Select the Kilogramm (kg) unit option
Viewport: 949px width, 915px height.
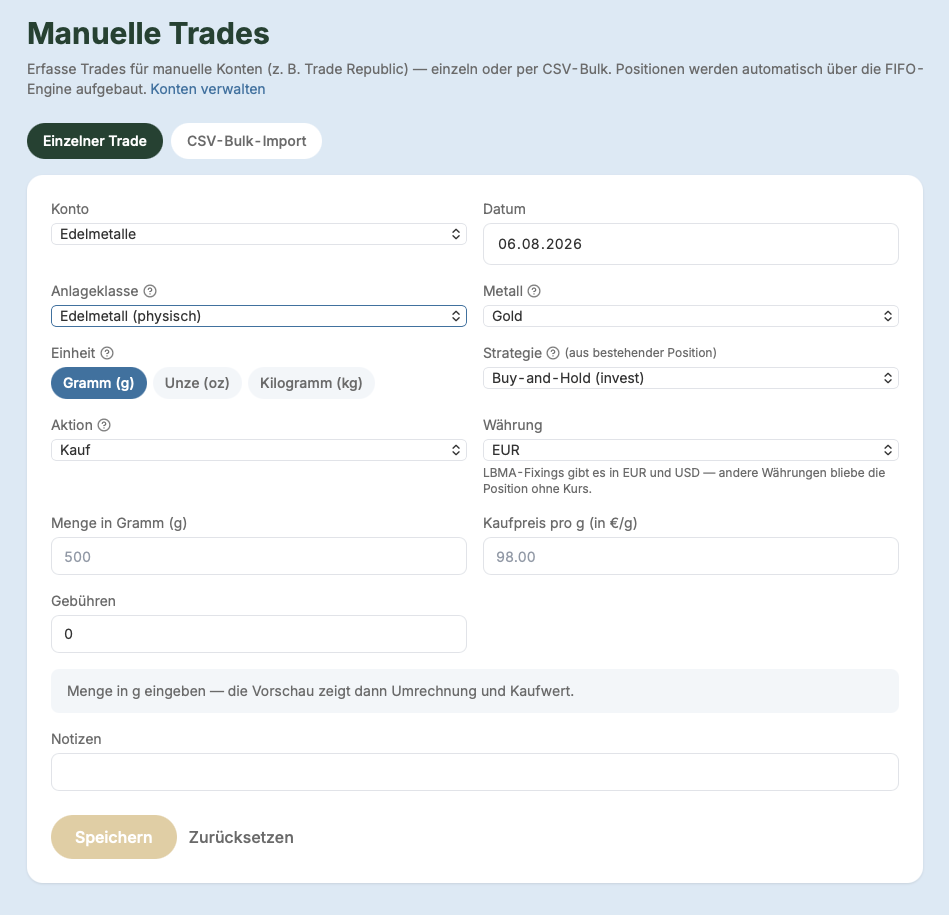311,383
